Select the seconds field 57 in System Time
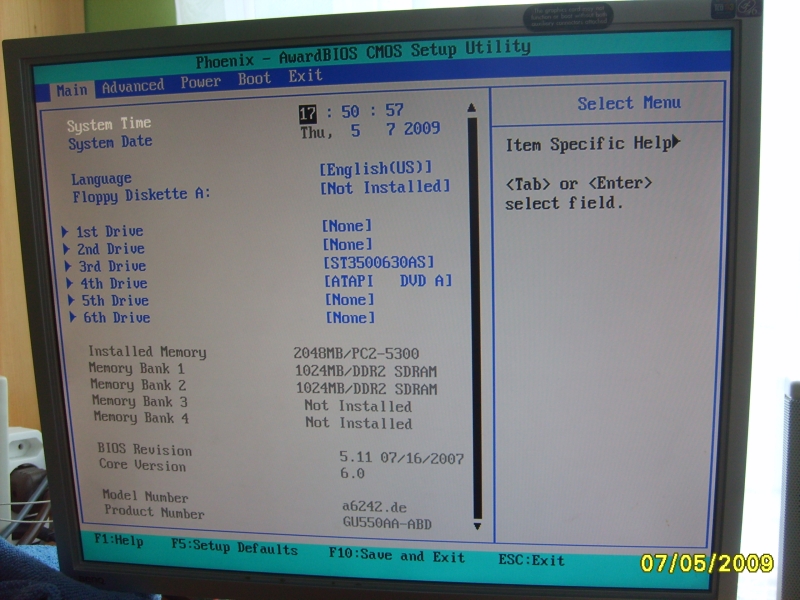Screen dimensions: 800x600 394,110
